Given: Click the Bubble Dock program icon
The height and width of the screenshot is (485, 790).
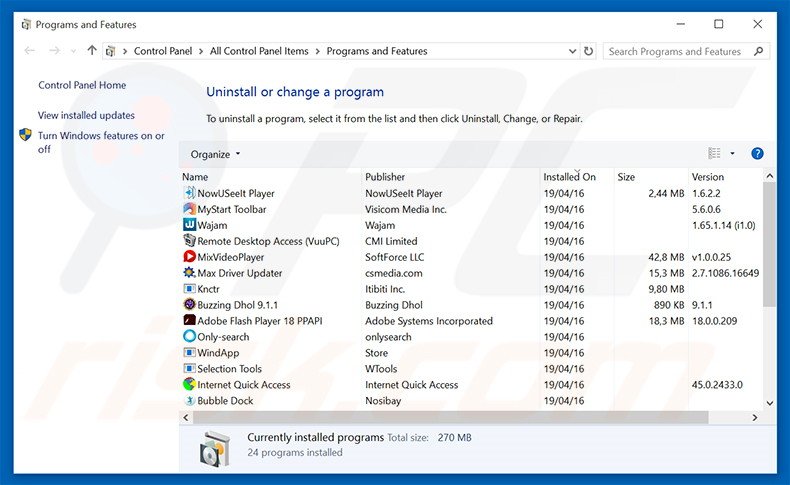Looking at the screenshot, I should (x=189, y=401).
